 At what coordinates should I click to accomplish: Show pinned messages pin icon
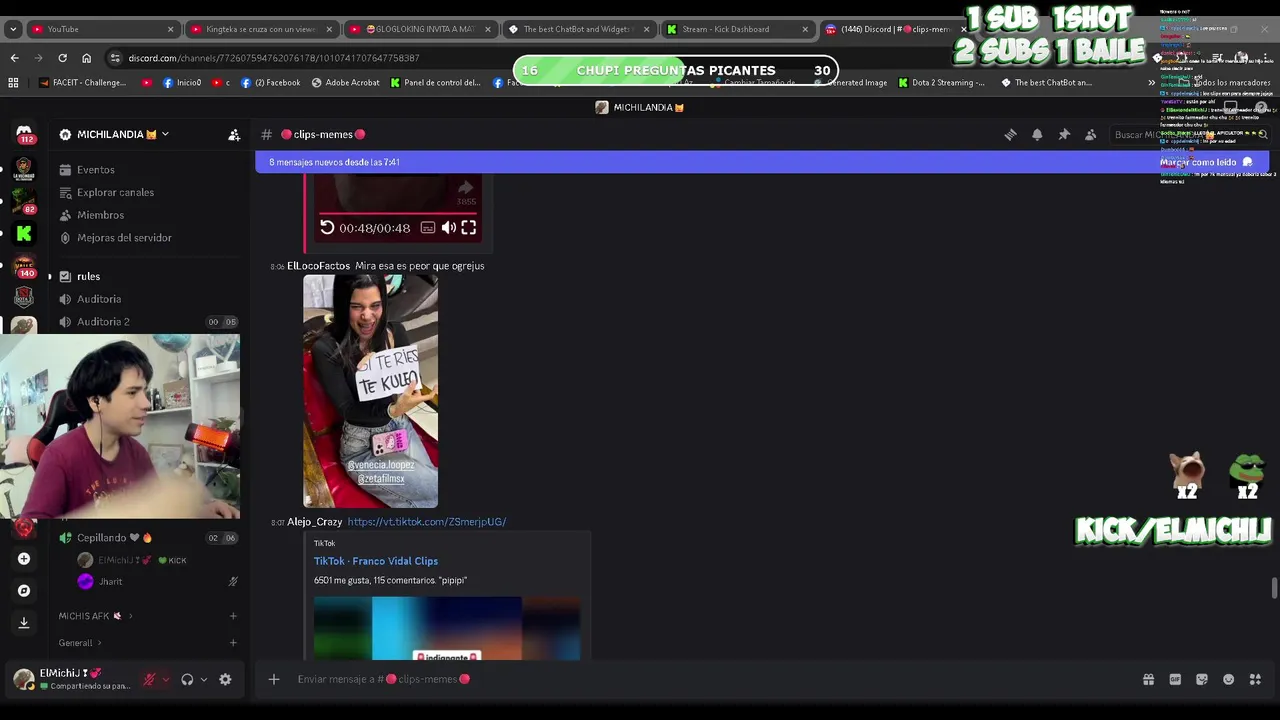[x=1064, y=135]
